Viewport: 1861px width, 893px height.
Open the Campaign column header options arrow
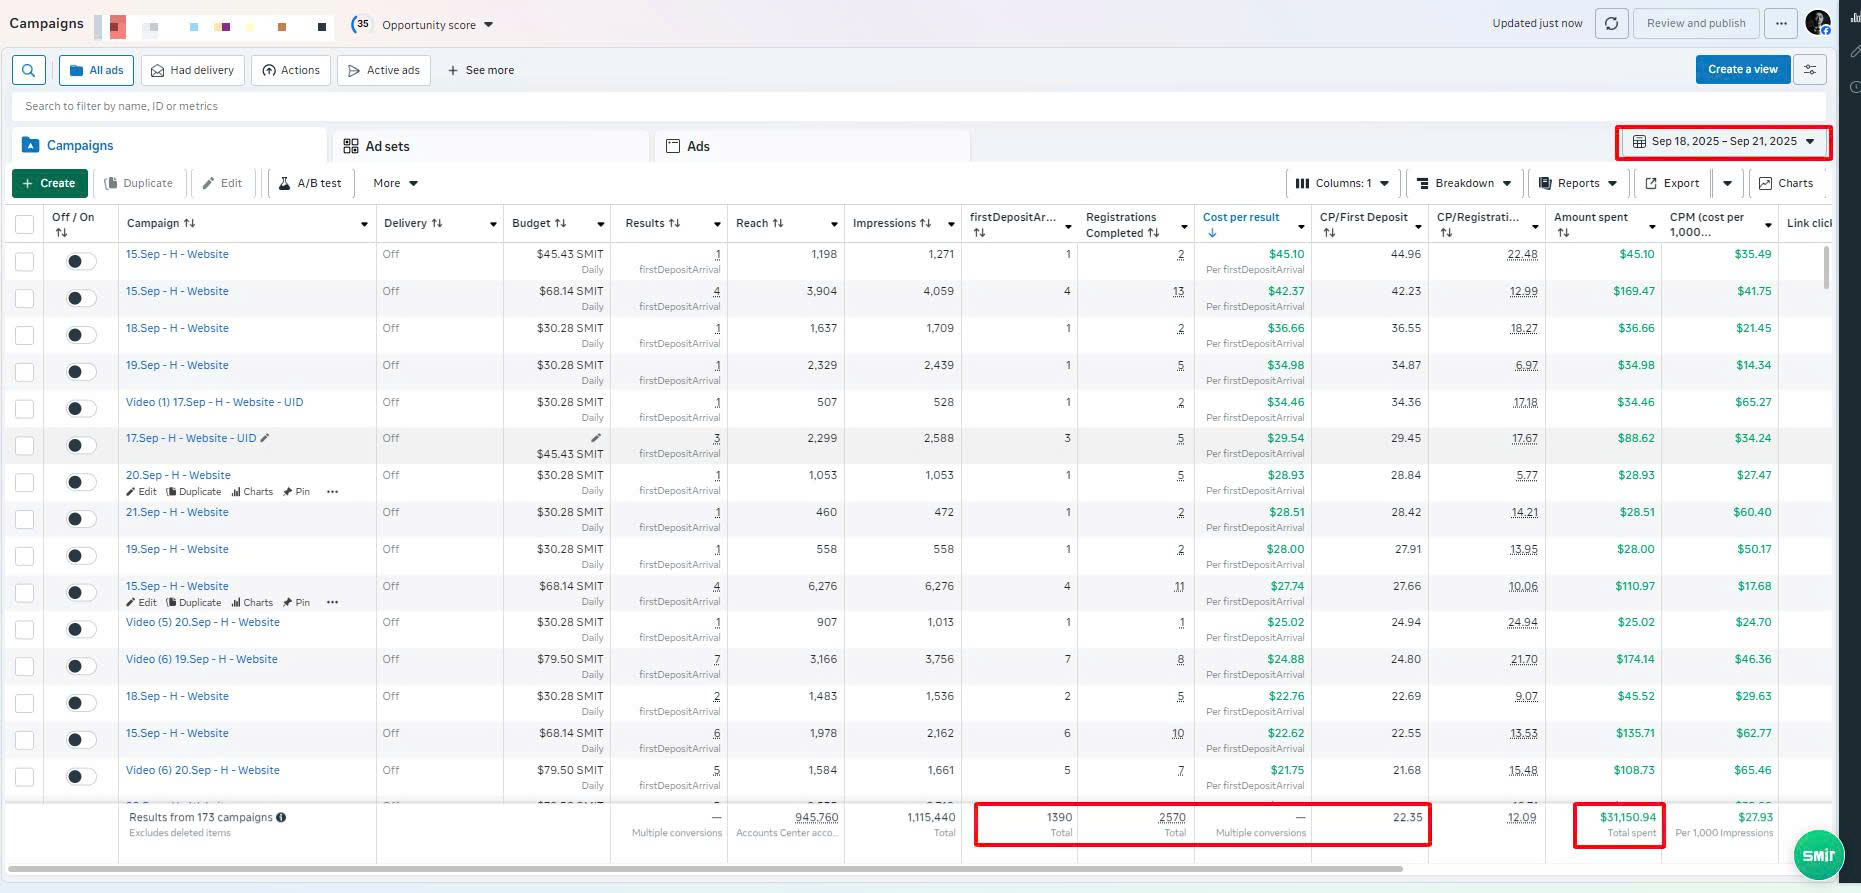coord(364,224)
